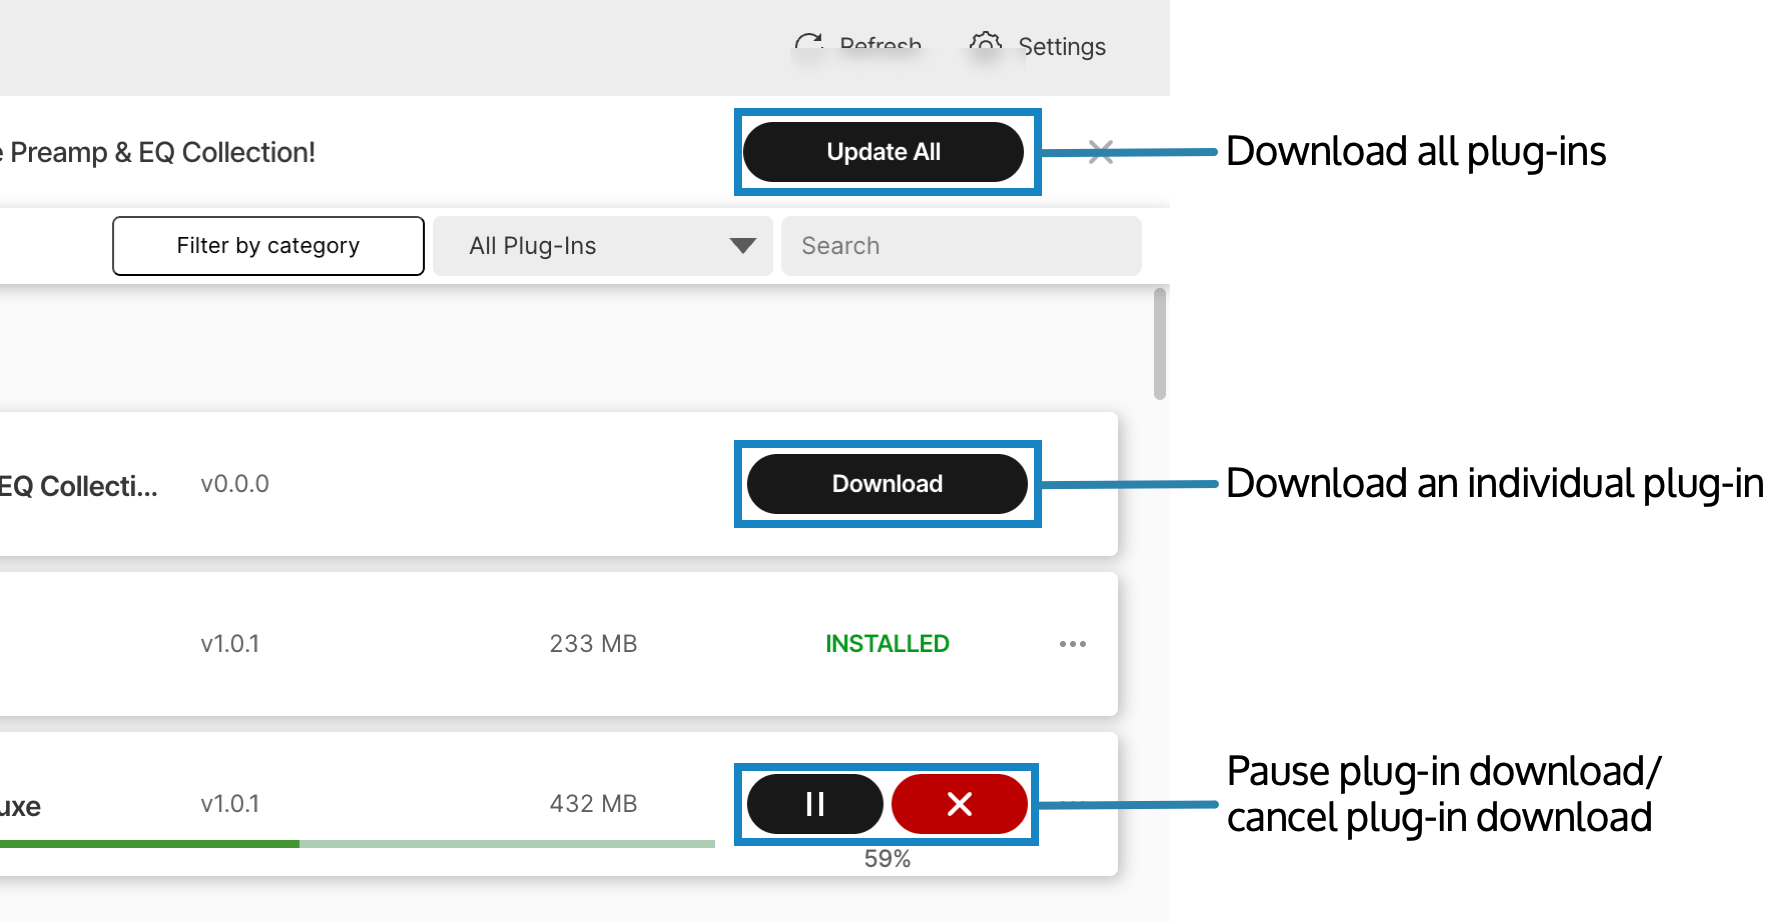Click the dropdown arrow next to All Plug-Ins
The height and width of the screenshot is (922, 1786).
[x=741, y=245]
